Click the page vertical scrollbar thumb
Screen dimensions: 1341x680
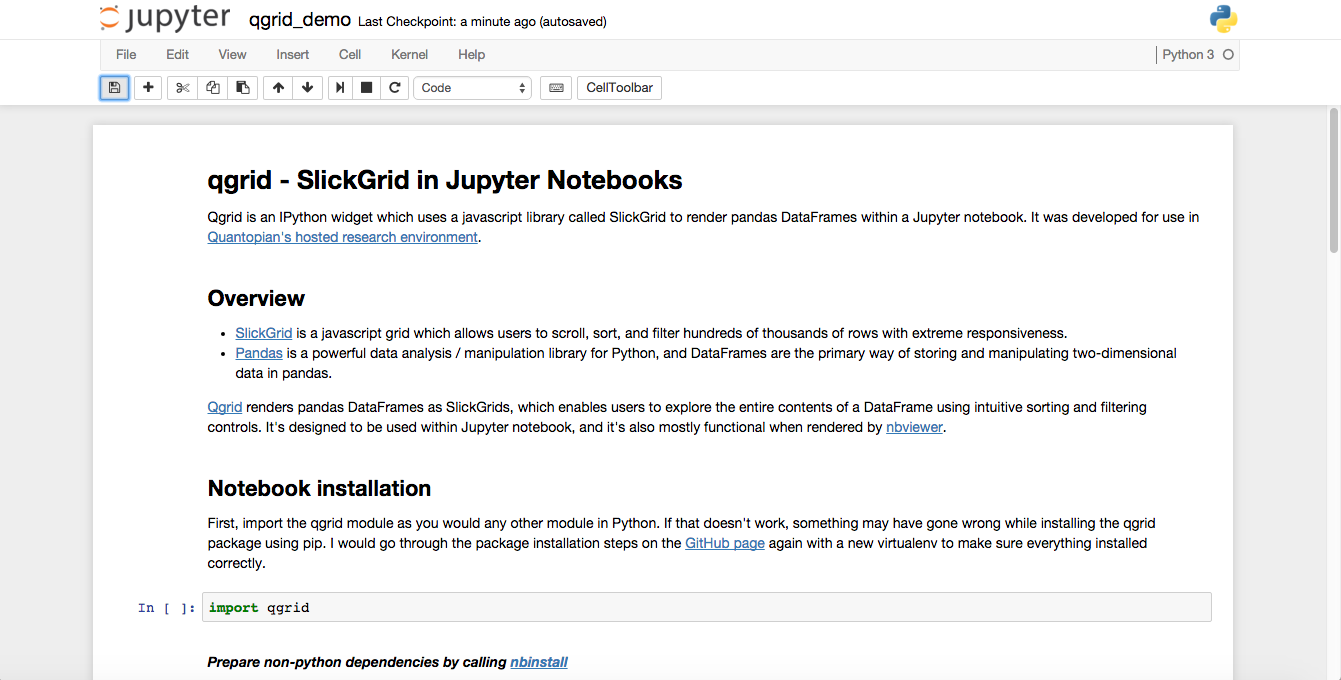click(x=1334, y=178)
